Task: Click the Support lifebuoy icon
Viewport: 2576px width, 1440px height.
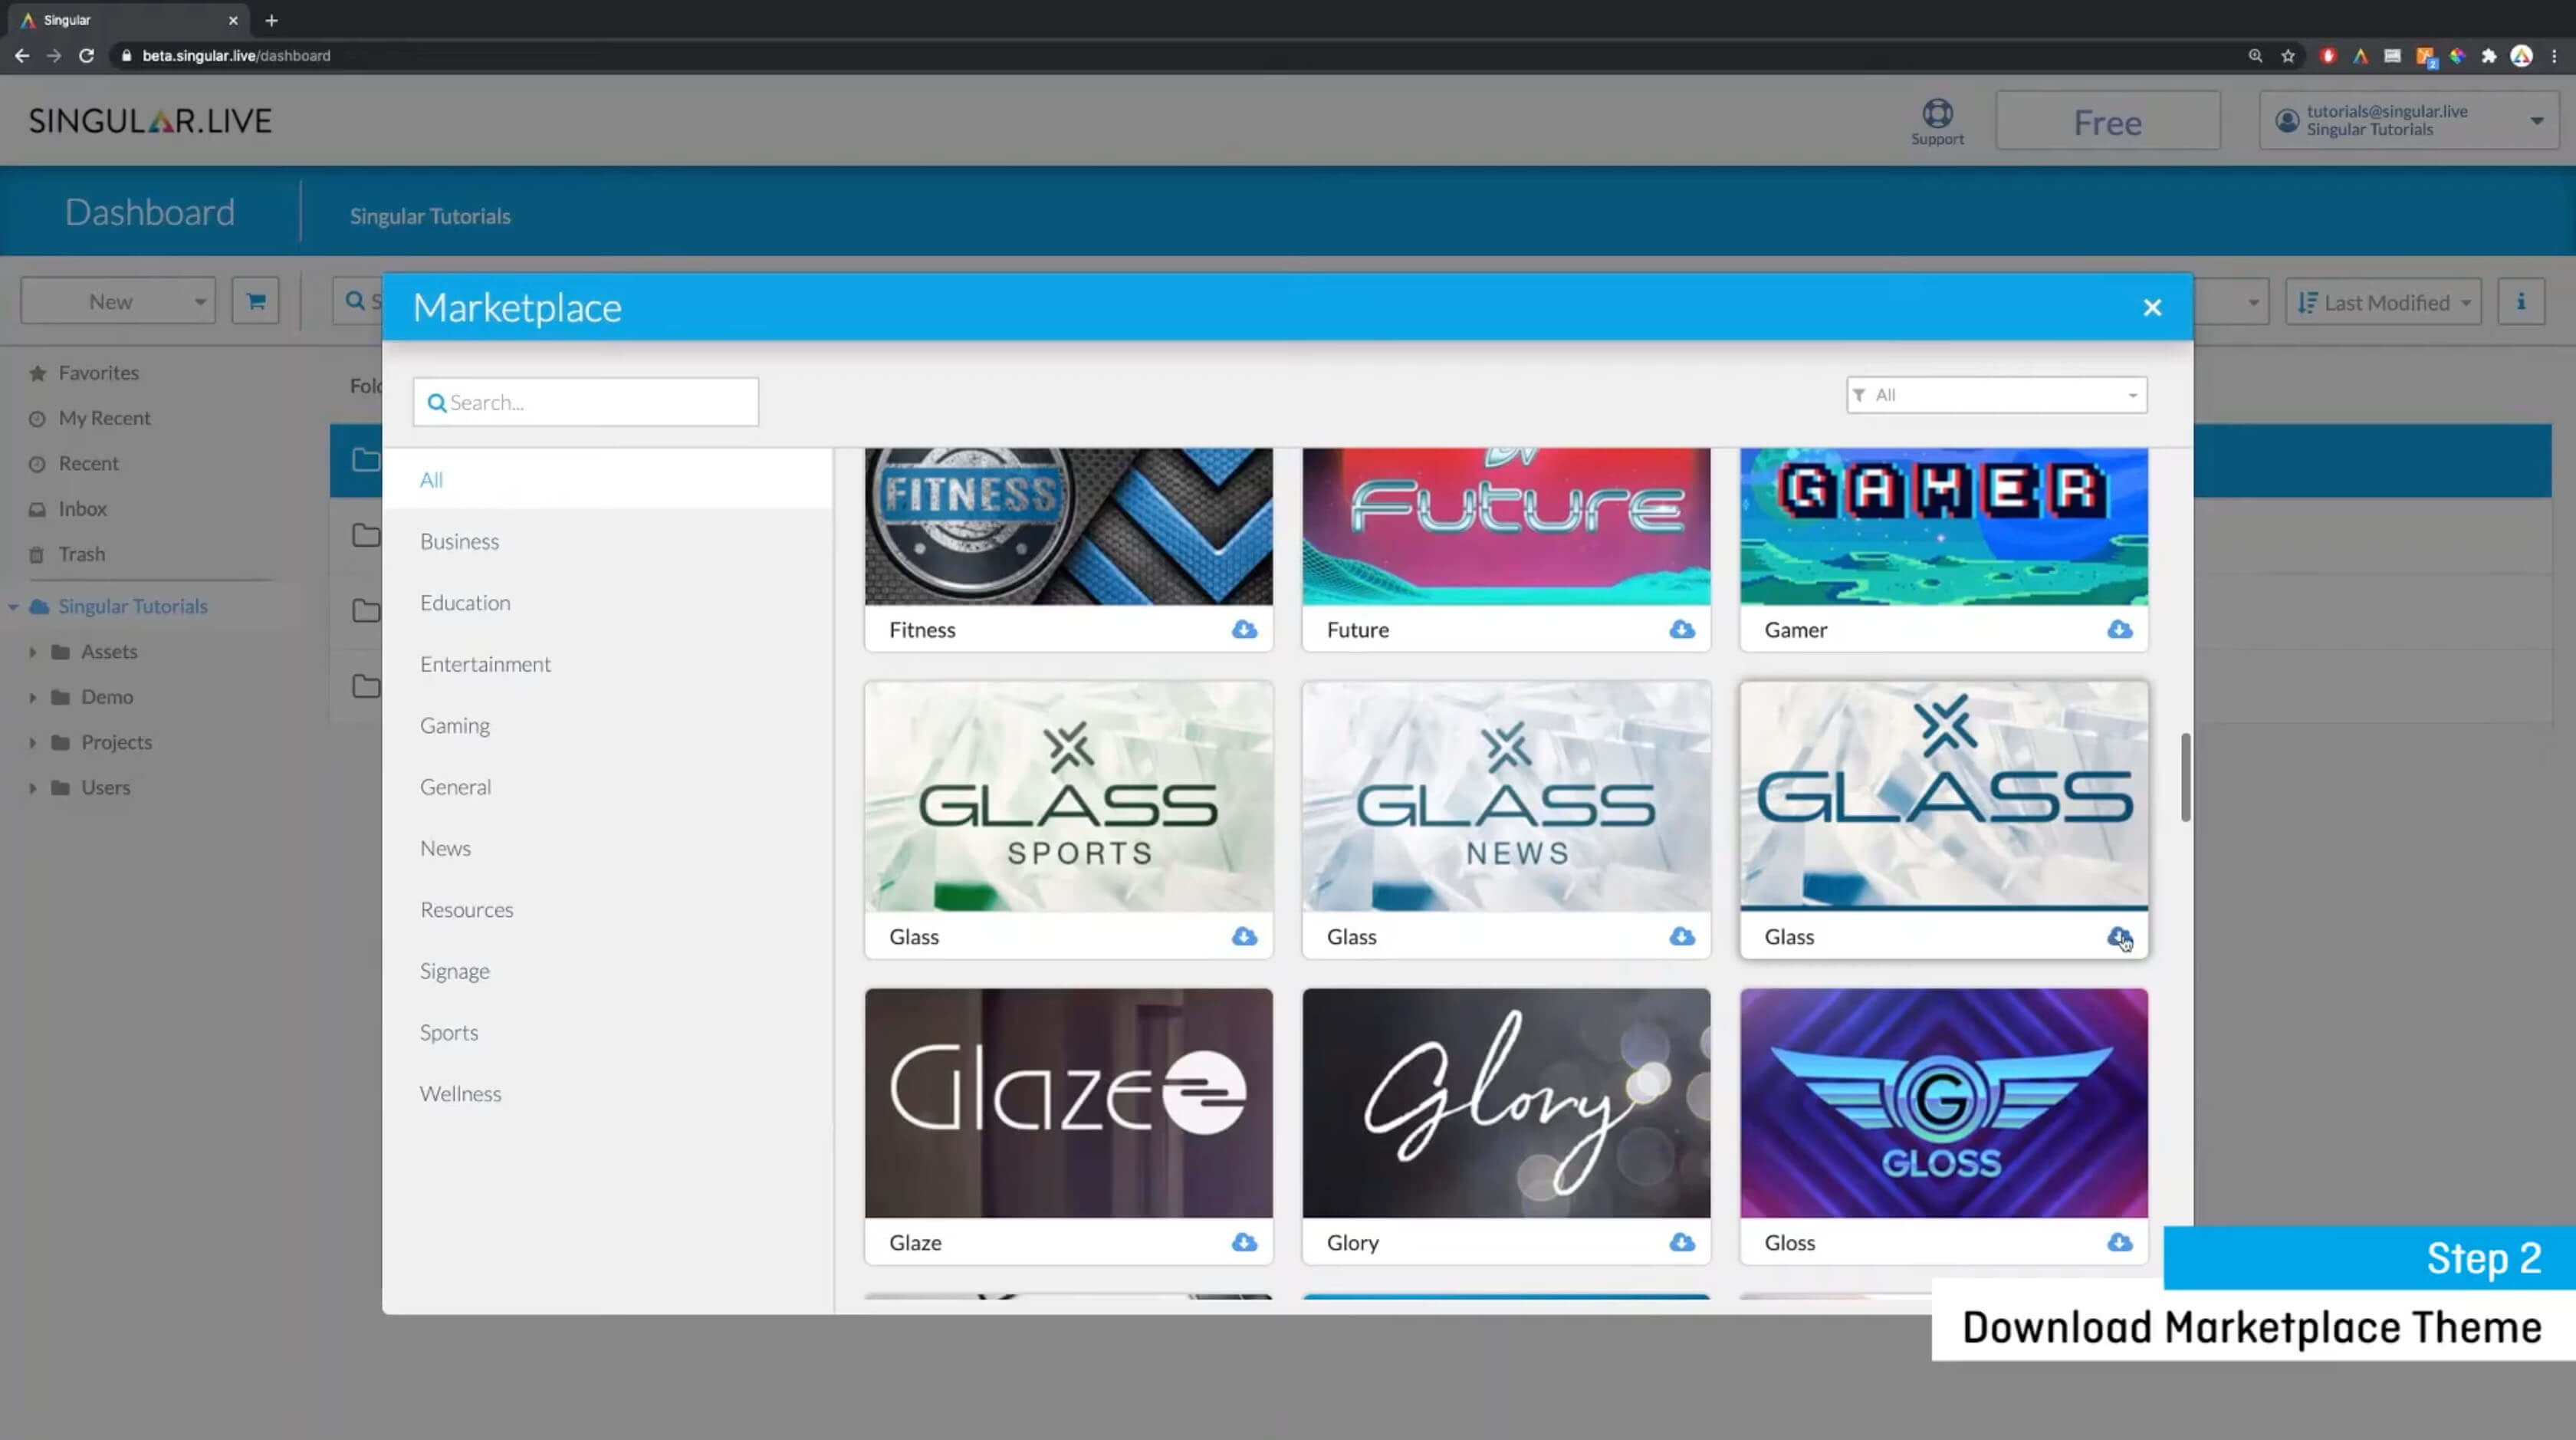Action: click(1937, 114)
